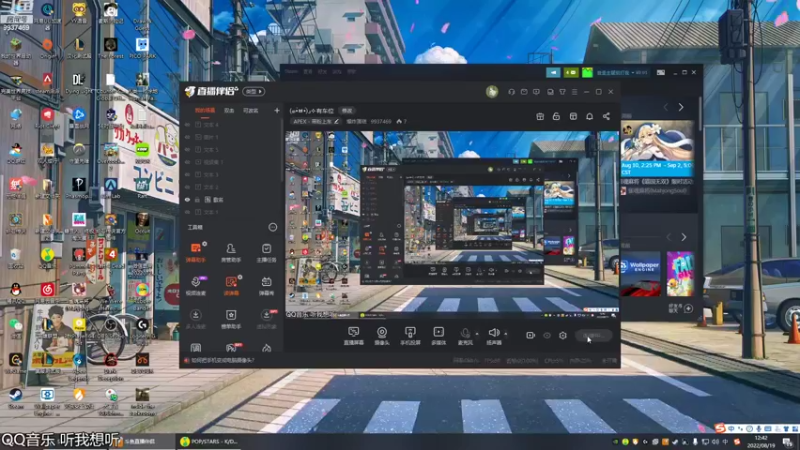Click the record video camera icon in bottom bar
Image resolution: width=800 pixels, height=450 pixels.
pos(530,335)
